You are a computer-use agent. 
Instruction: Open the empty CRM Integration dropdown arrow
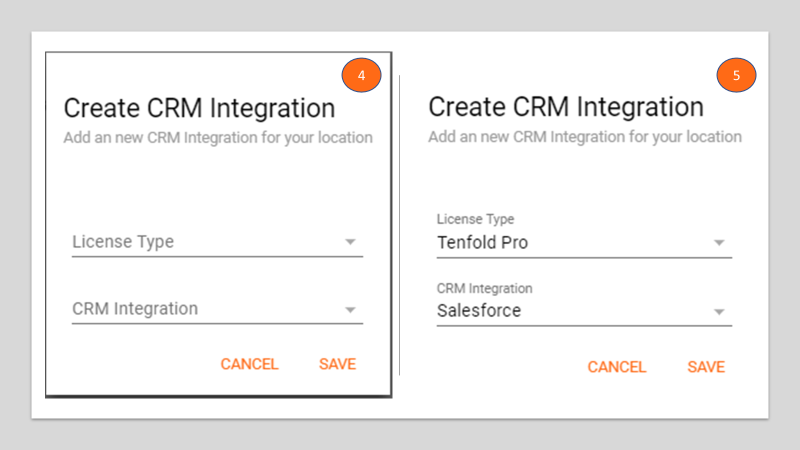pos(350,310)
